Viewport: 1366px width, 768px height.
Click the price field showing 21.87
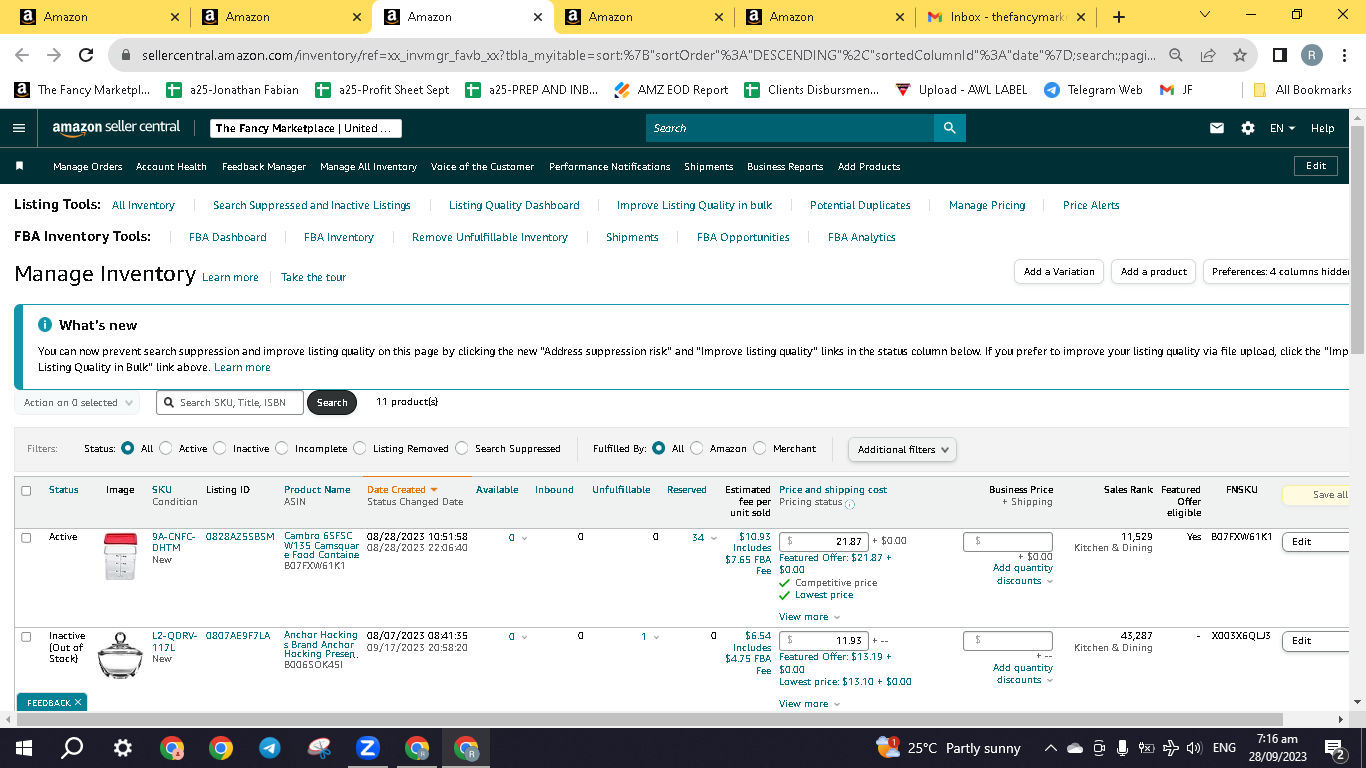pos(823,541)
